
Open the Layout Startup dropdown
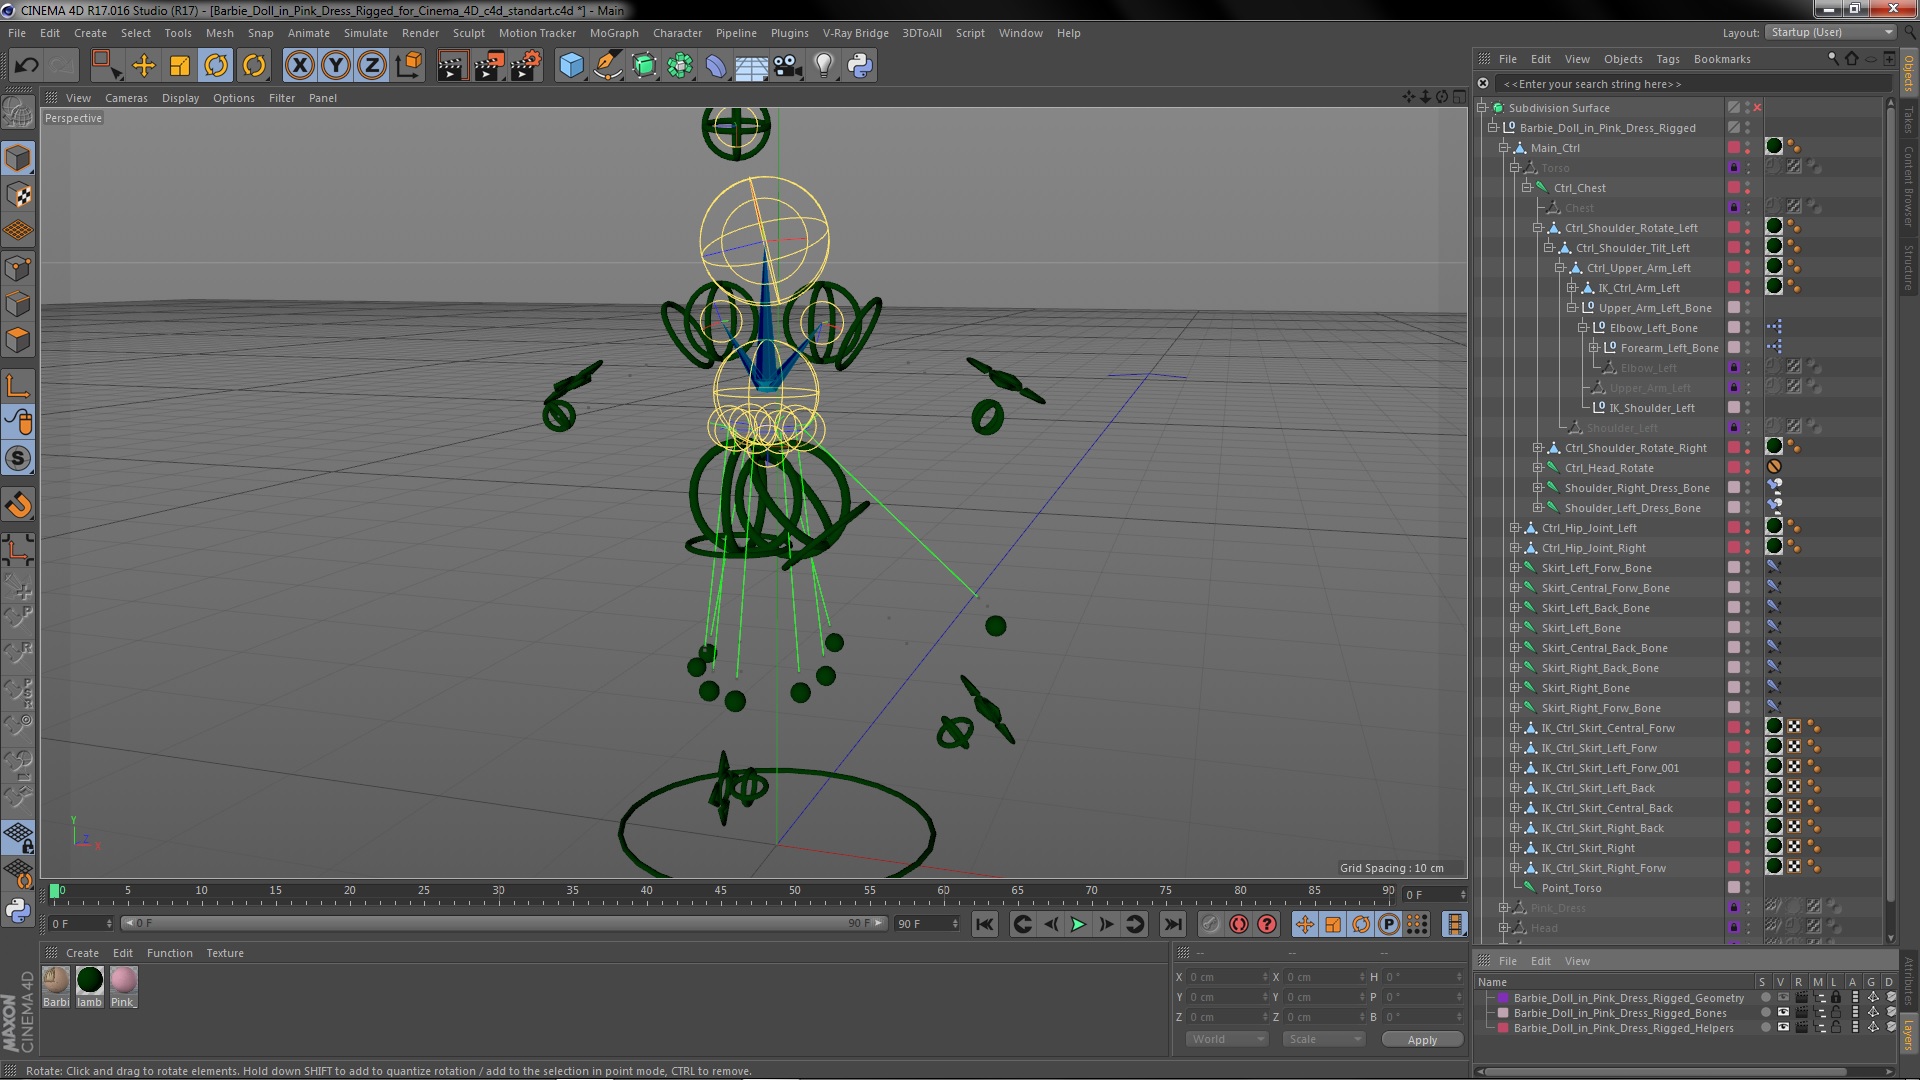coord(1829,32)
